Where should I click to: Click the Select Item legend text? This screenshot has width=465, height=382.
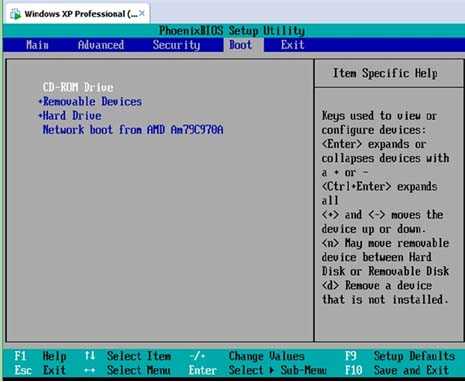click(139, 356)
